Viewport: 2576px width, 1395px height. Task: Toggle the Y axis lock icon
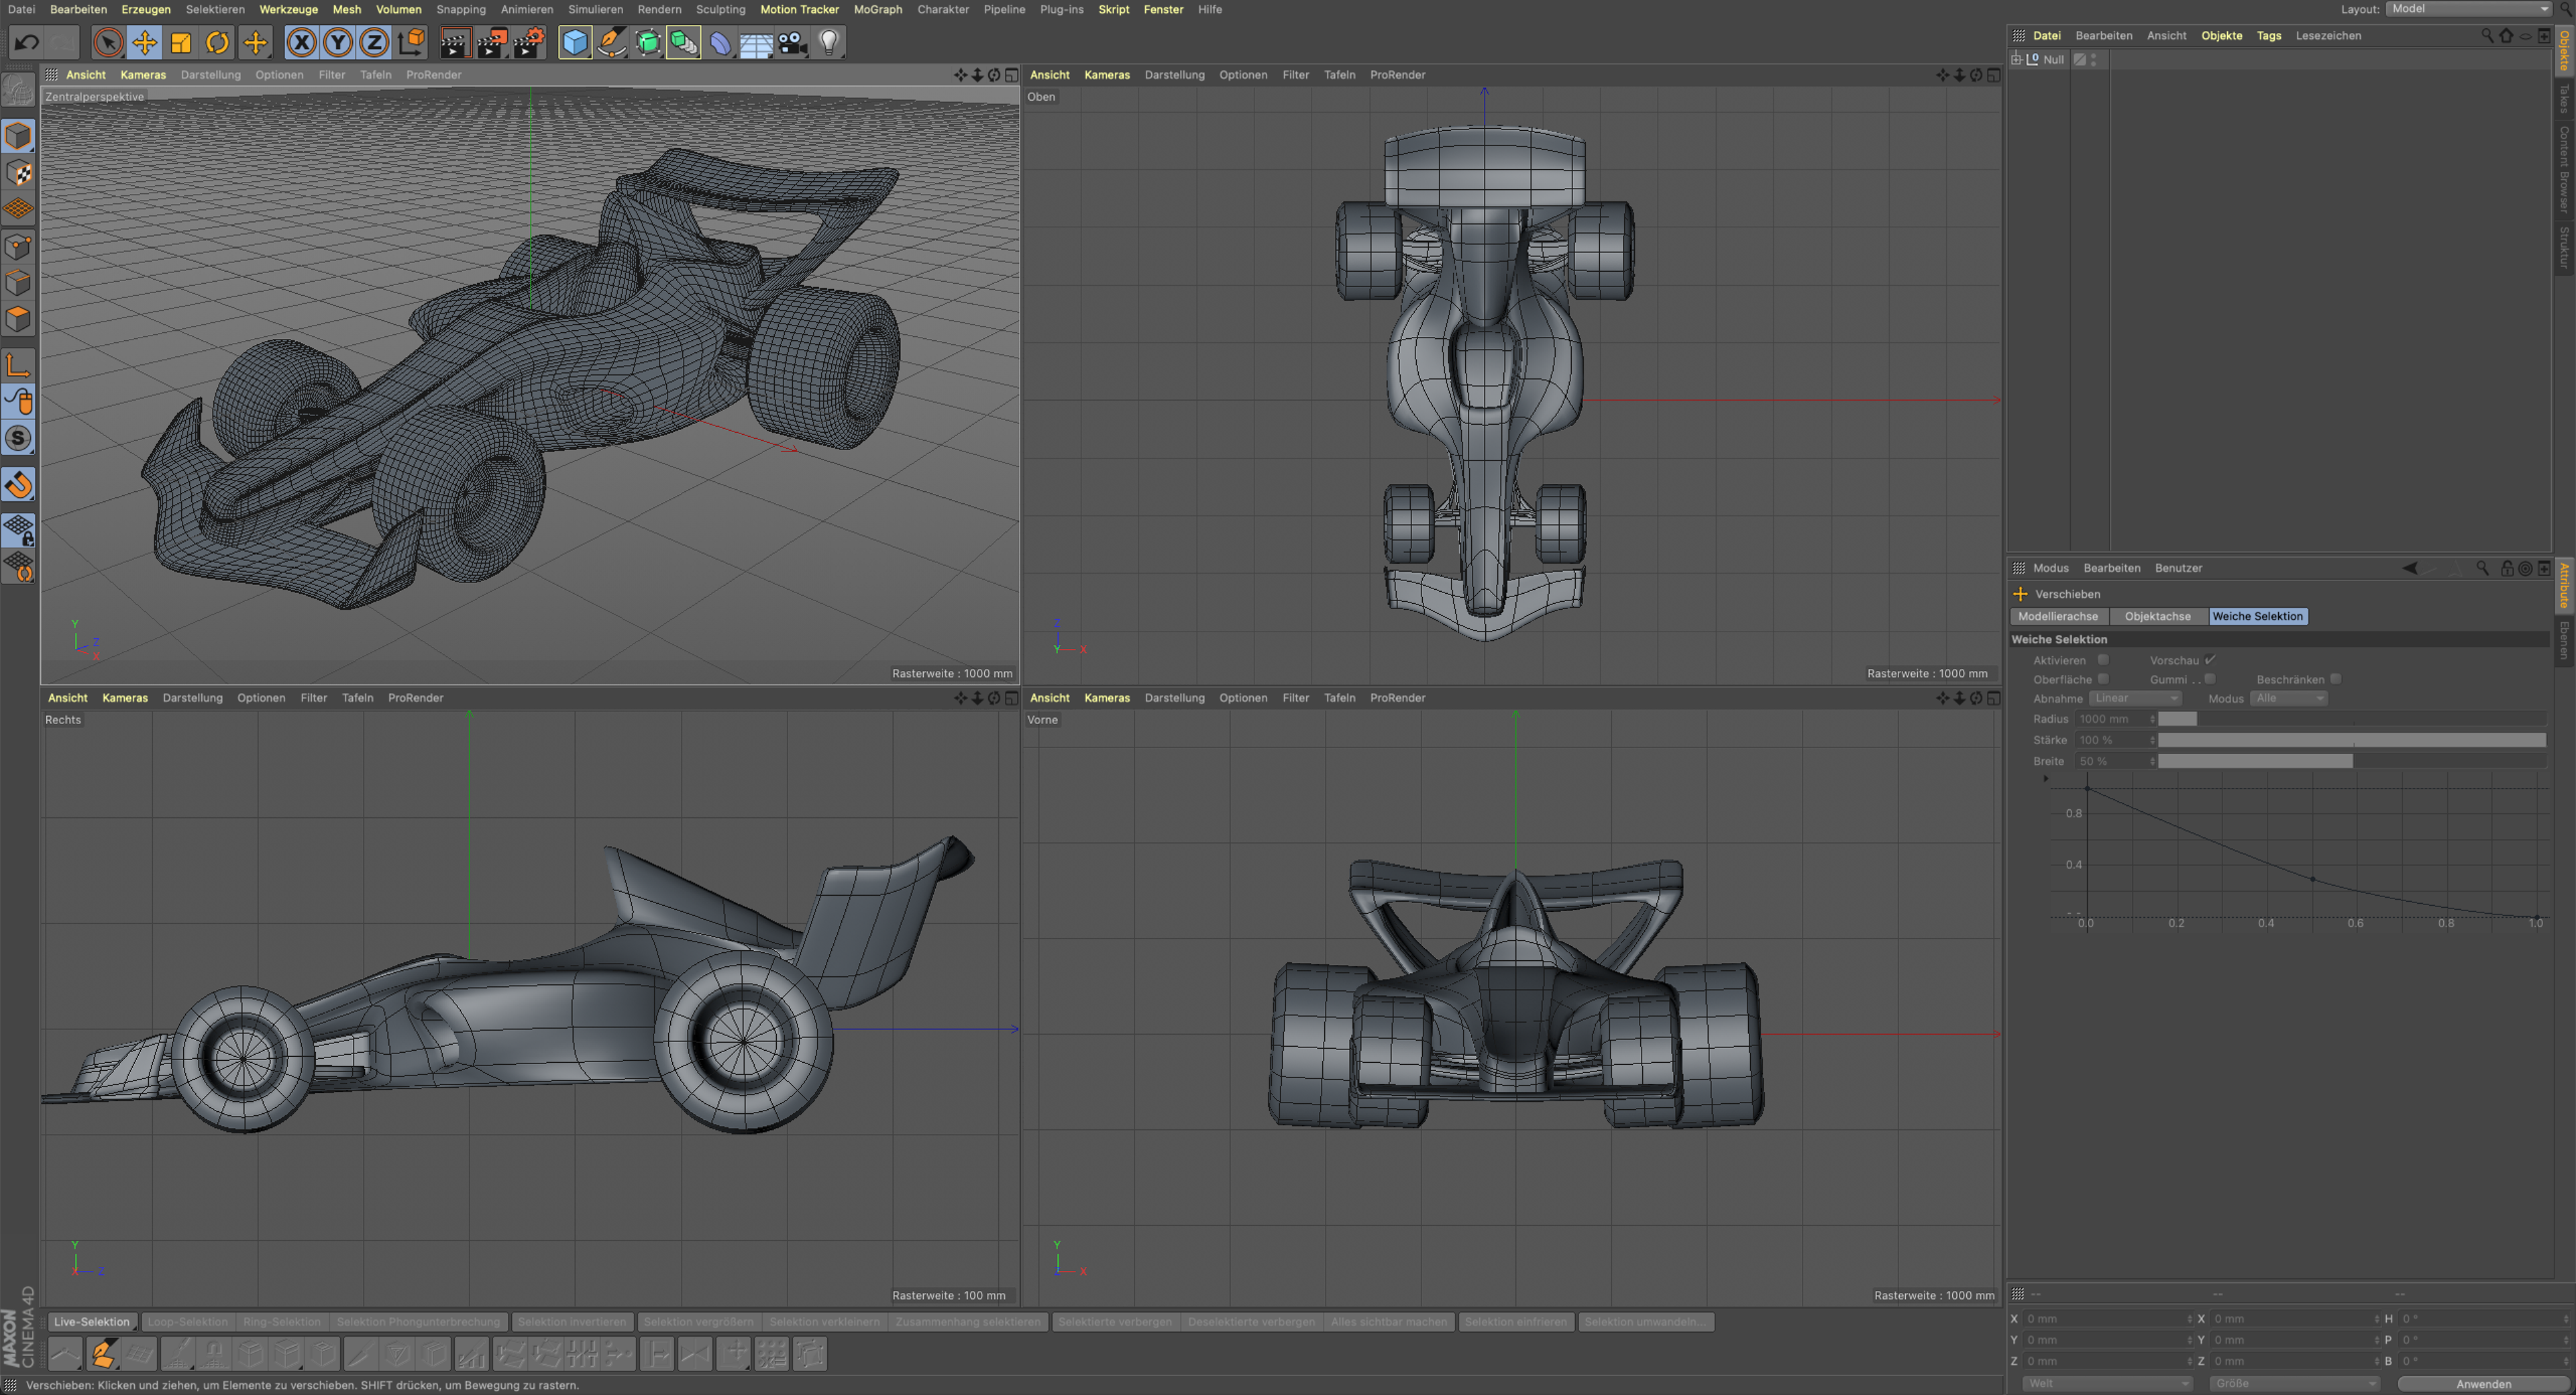coord(338,43)
